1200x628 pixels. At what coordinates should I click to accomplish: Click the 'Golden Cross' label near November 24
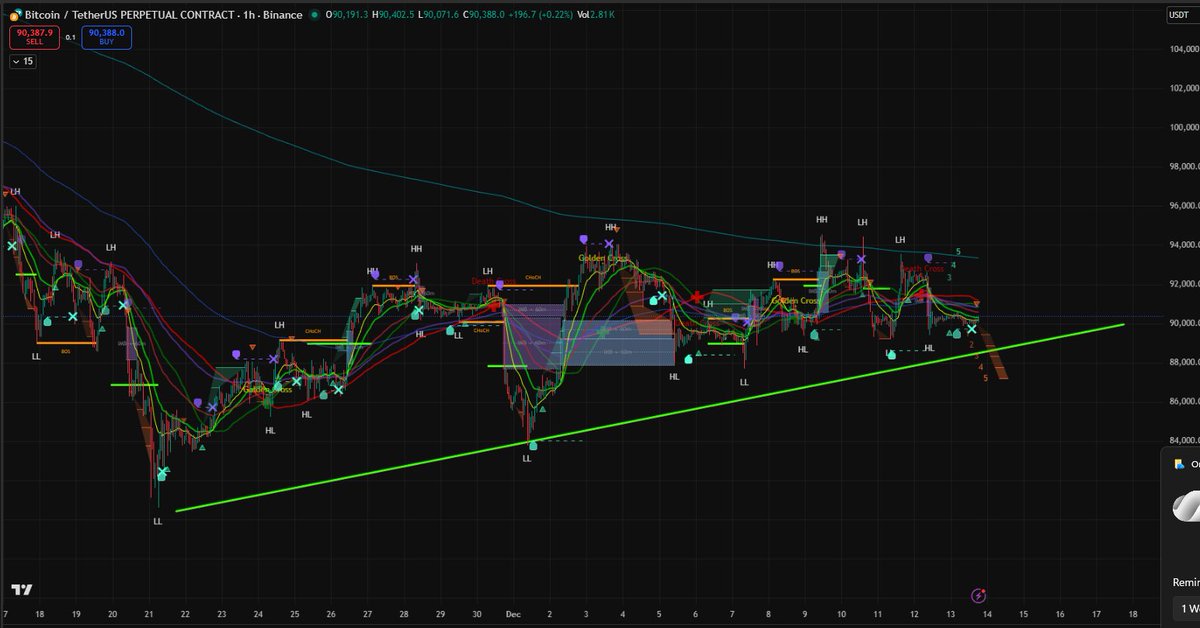268,389
